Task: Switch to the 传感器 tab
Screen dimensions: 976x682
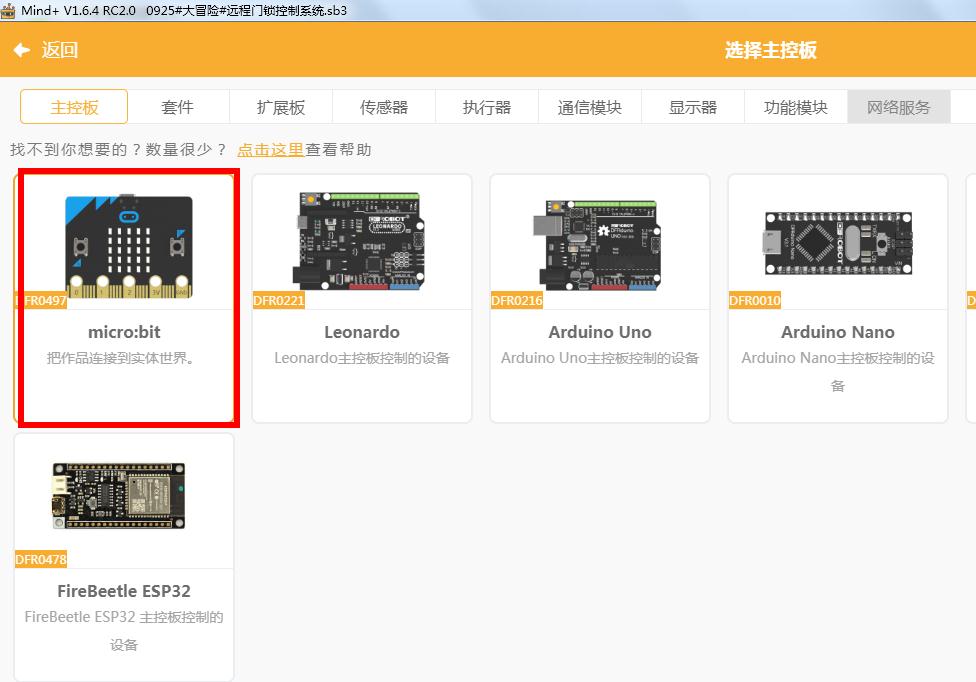Action: (384, 107)
